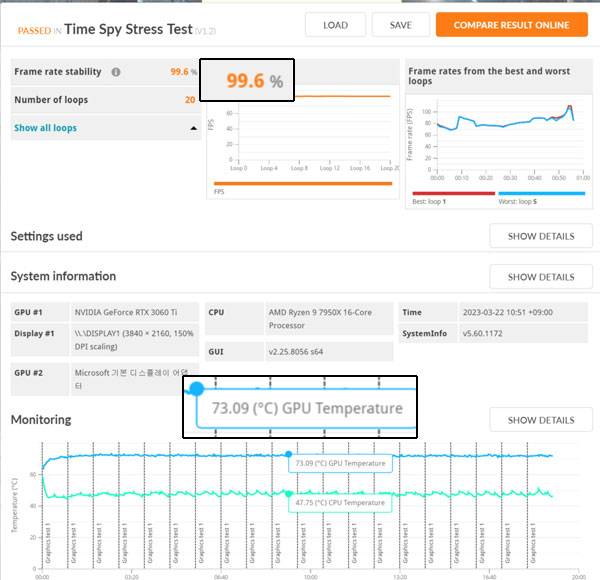This screenshot has height=580, width=600.
Task: Collapse the loops list using the arrow
Action: 193,128
